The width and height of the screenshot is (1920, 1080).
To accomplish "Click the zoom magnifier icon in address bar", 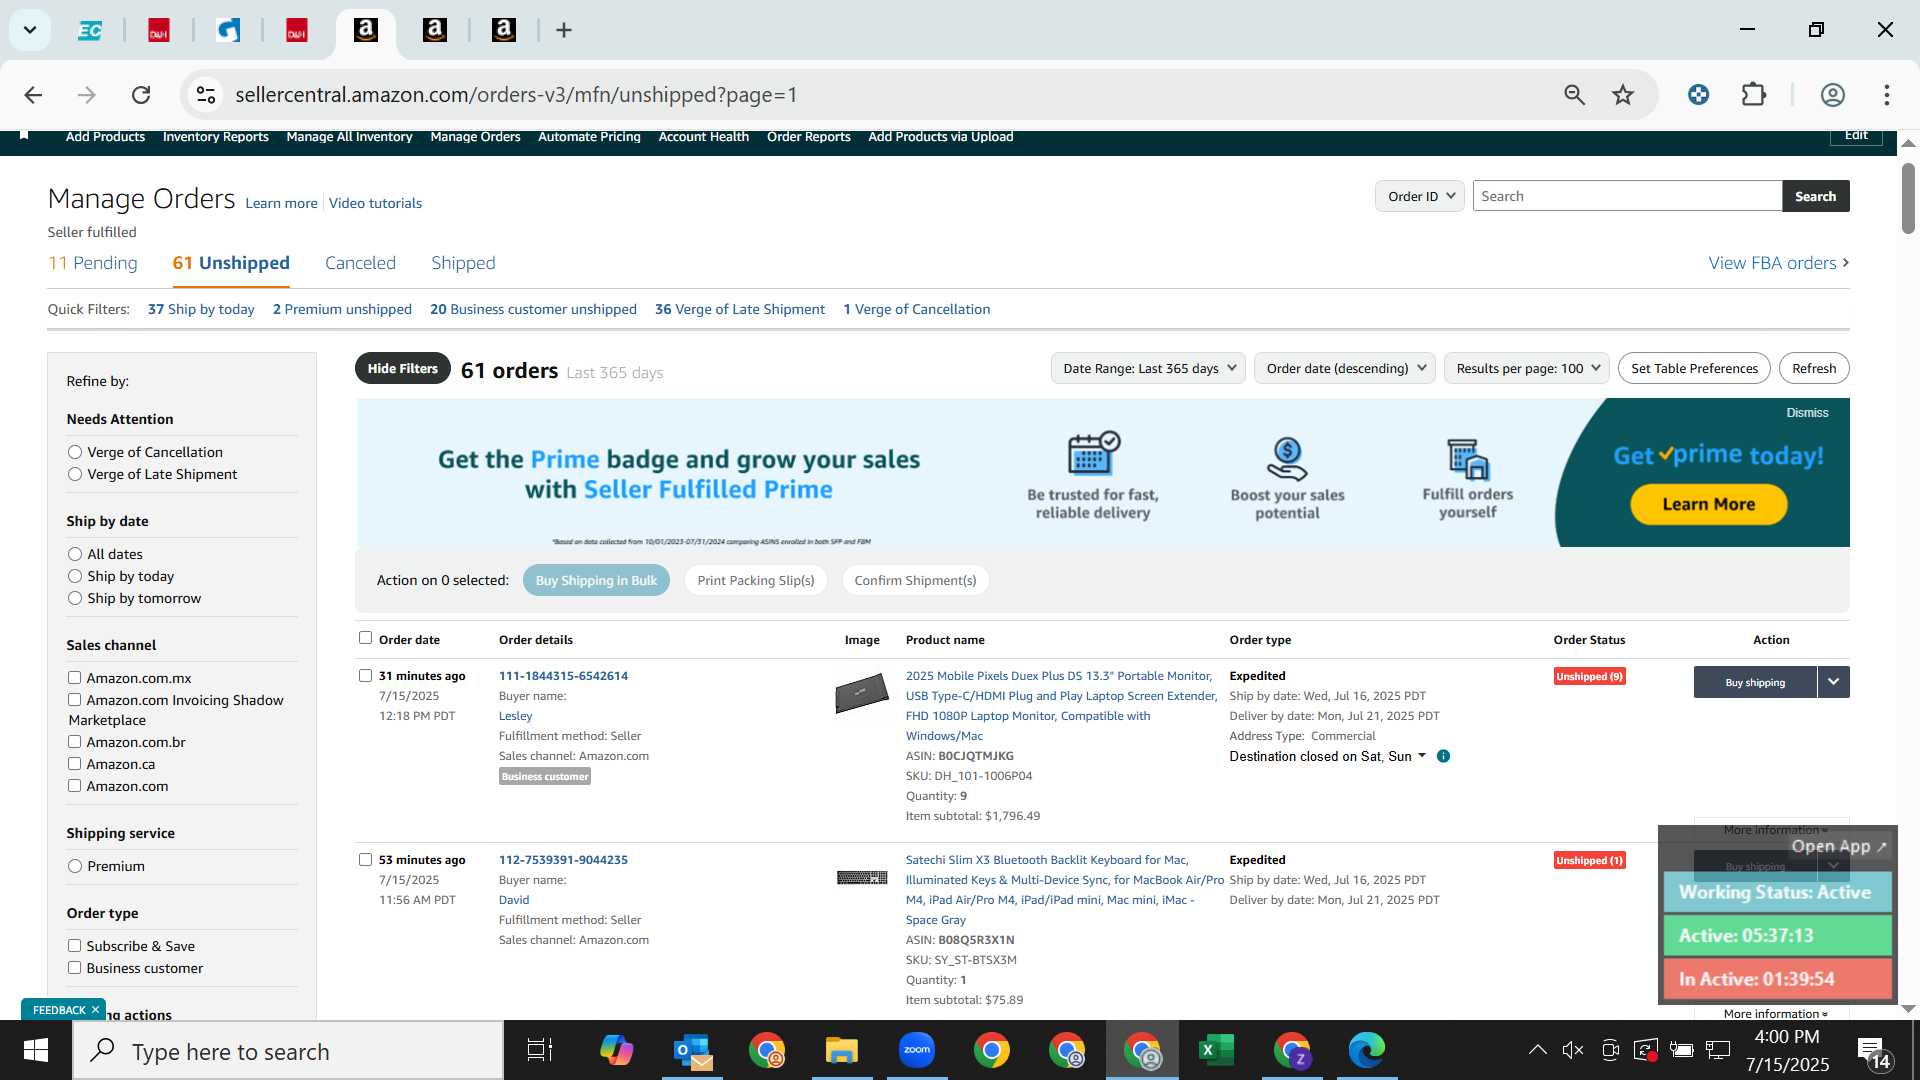I will coord(1575,95).
